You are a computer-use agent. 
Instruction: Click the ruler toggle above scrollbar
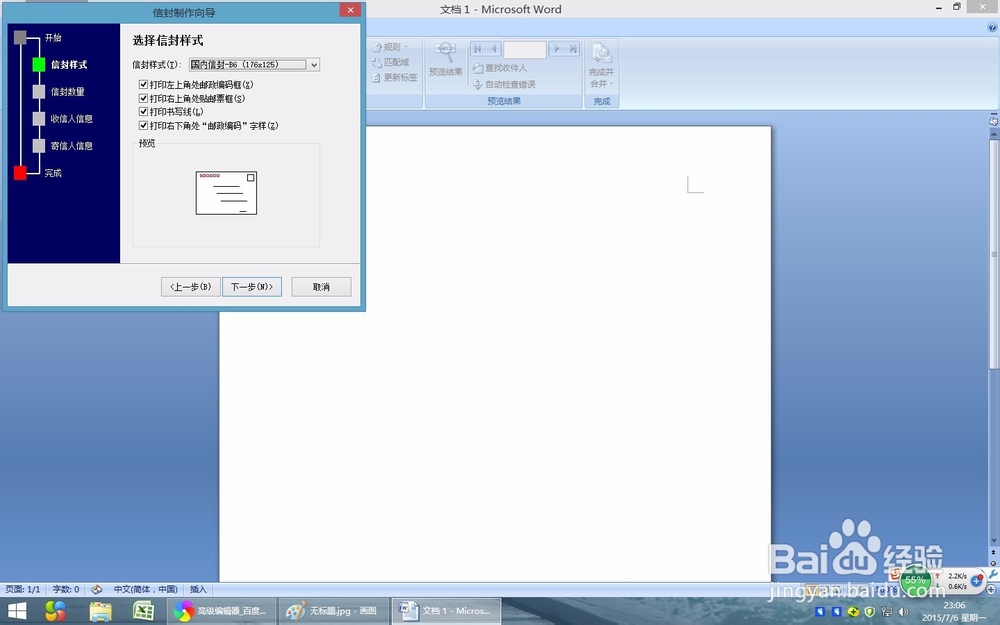(x=994, y=121)
